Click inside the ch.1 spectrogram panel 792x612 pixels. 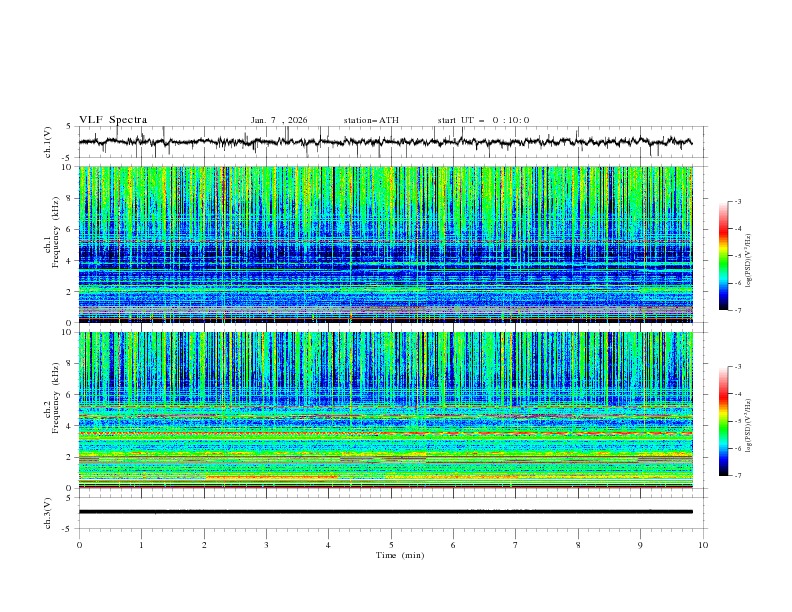click(x=386, y=244)
